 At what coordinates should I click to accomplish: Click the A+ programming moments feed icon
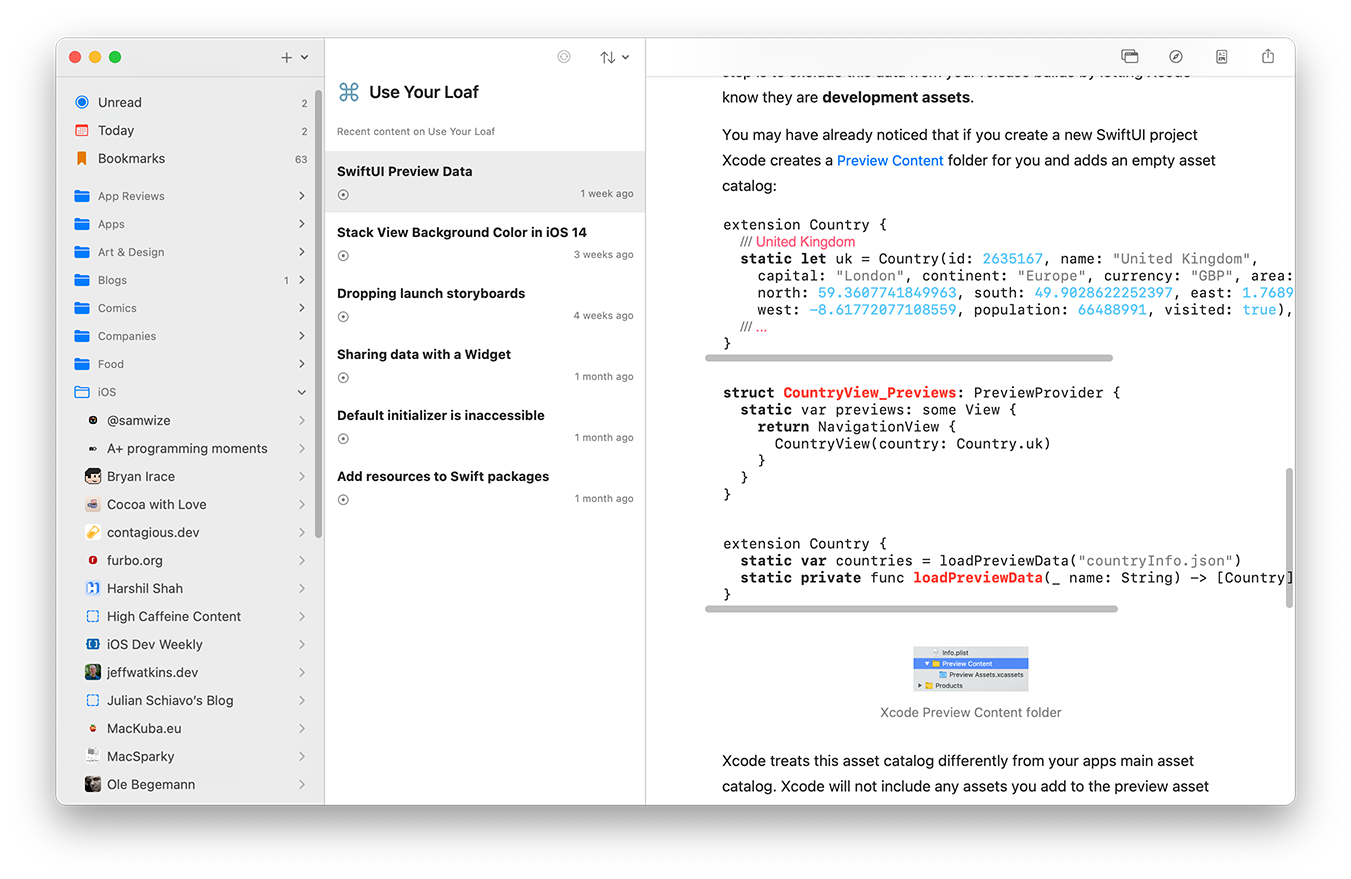(x=93, y=448)
